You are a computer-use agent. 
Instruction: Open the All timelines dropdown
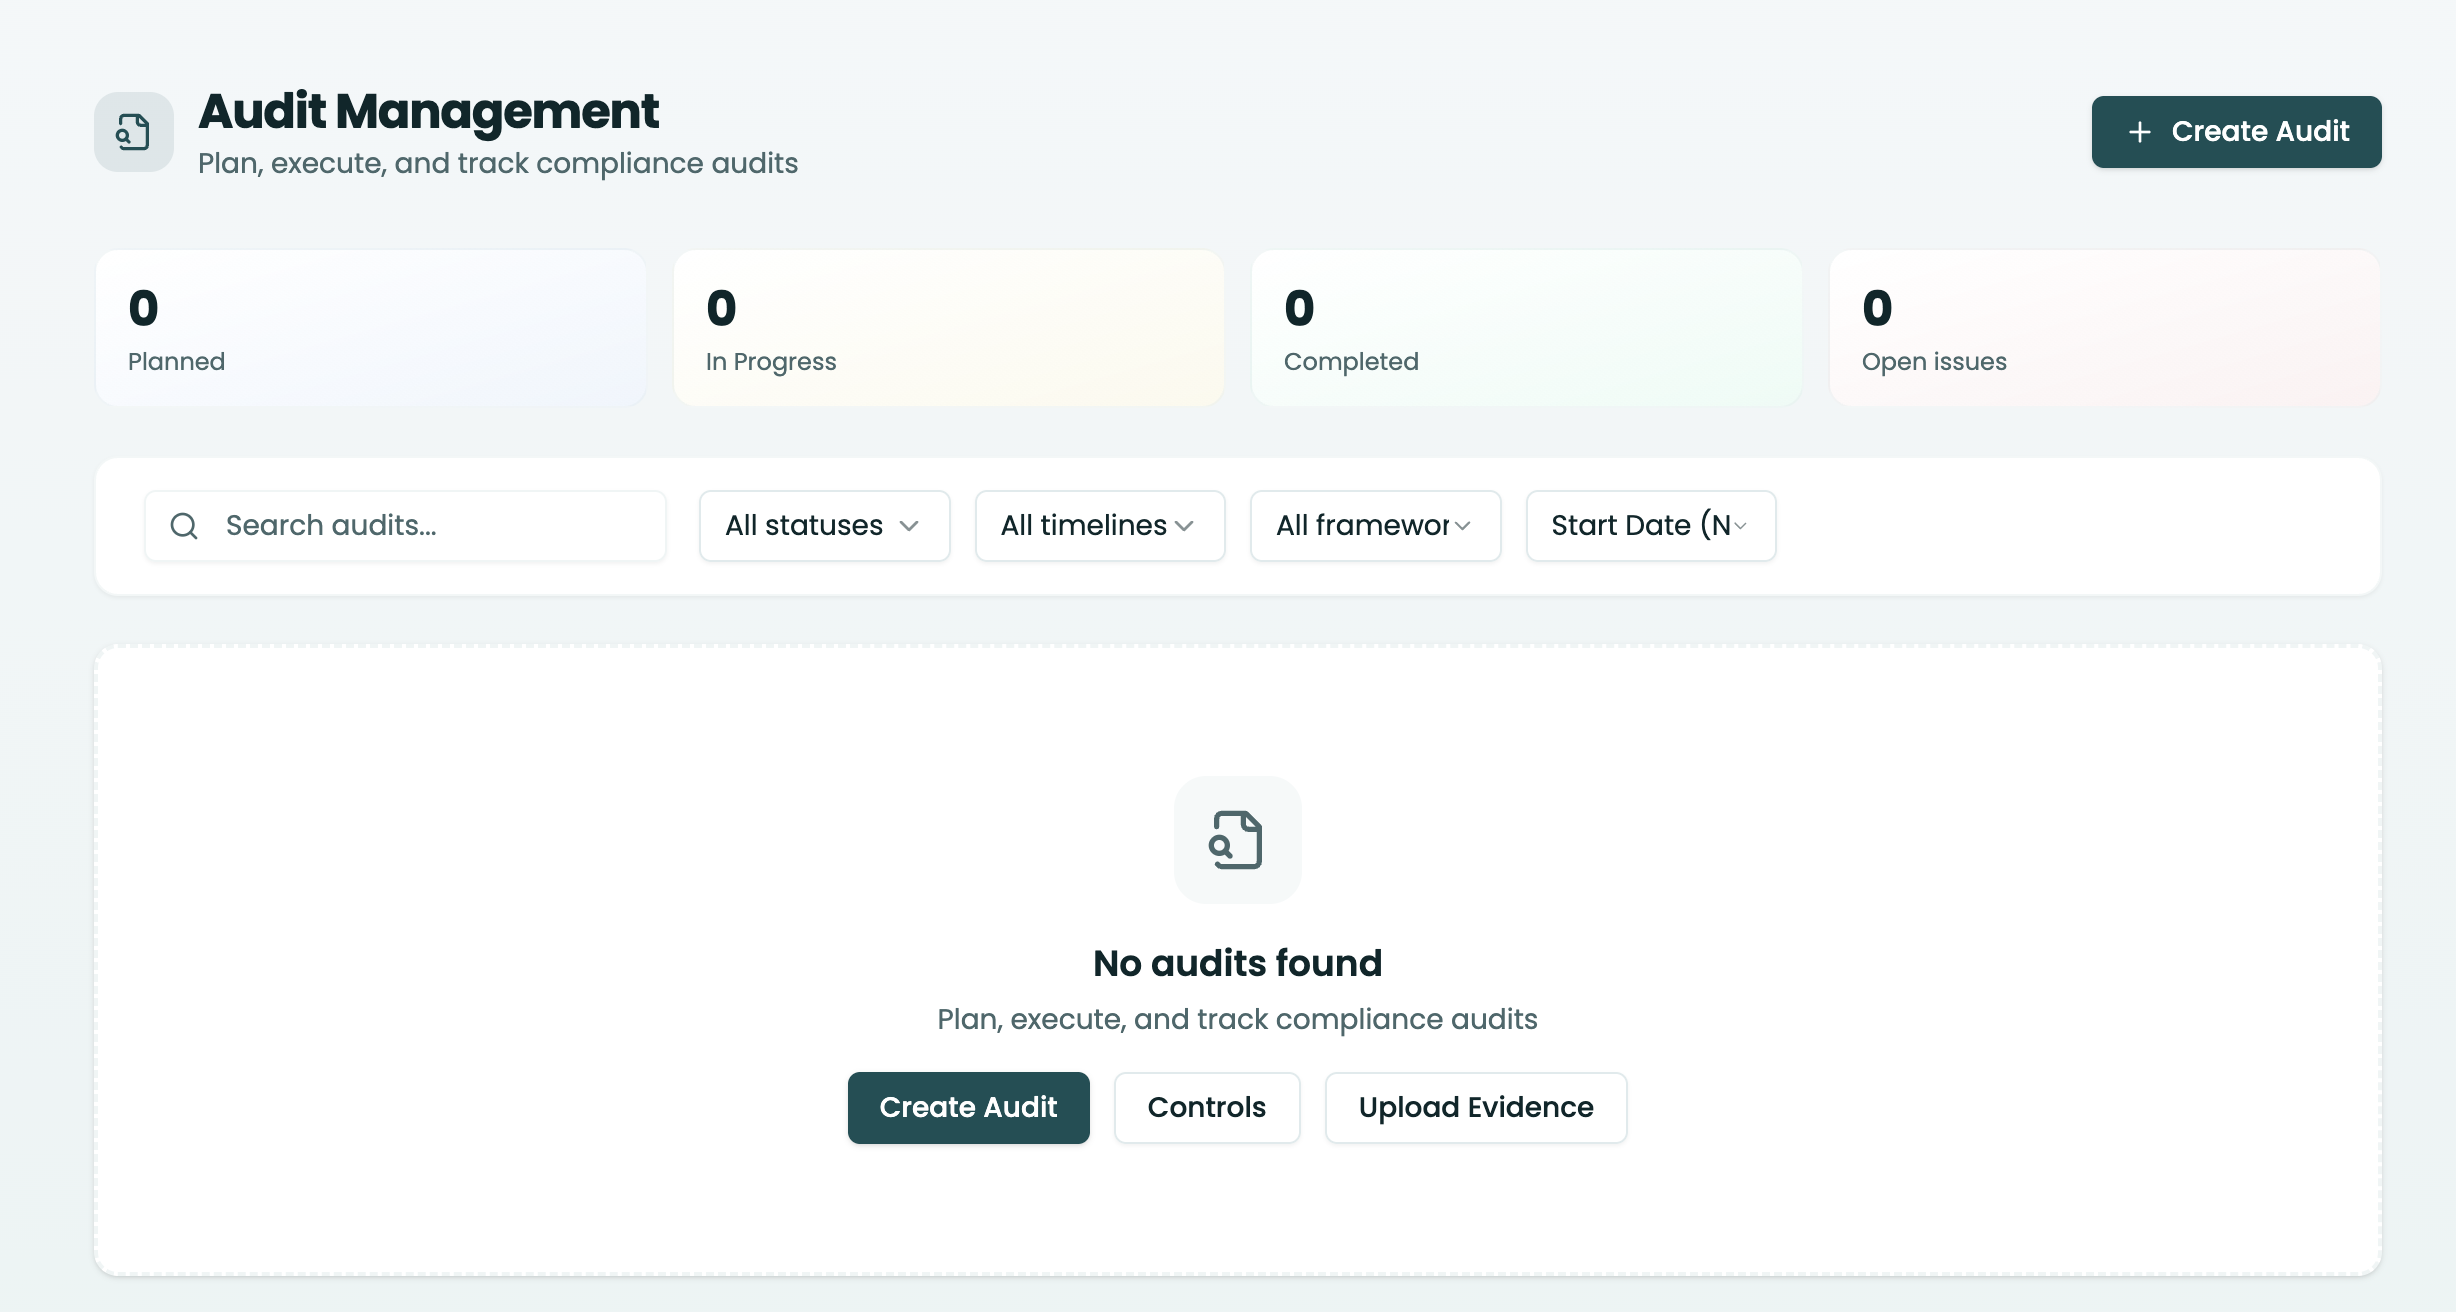[1100, 526]
